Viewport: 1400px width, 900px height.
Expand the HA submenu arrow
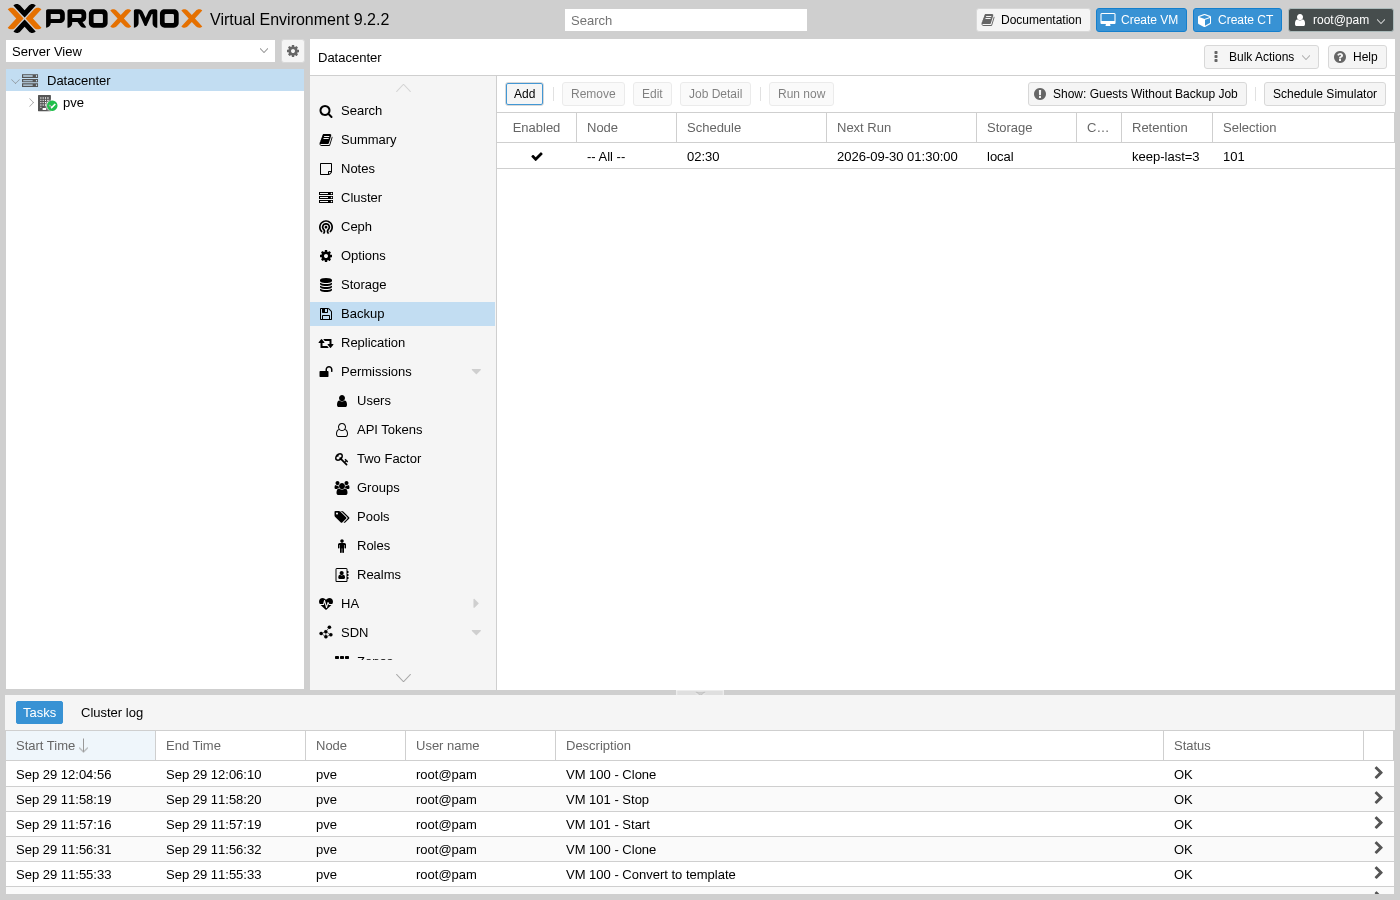(x=476, y=604)
